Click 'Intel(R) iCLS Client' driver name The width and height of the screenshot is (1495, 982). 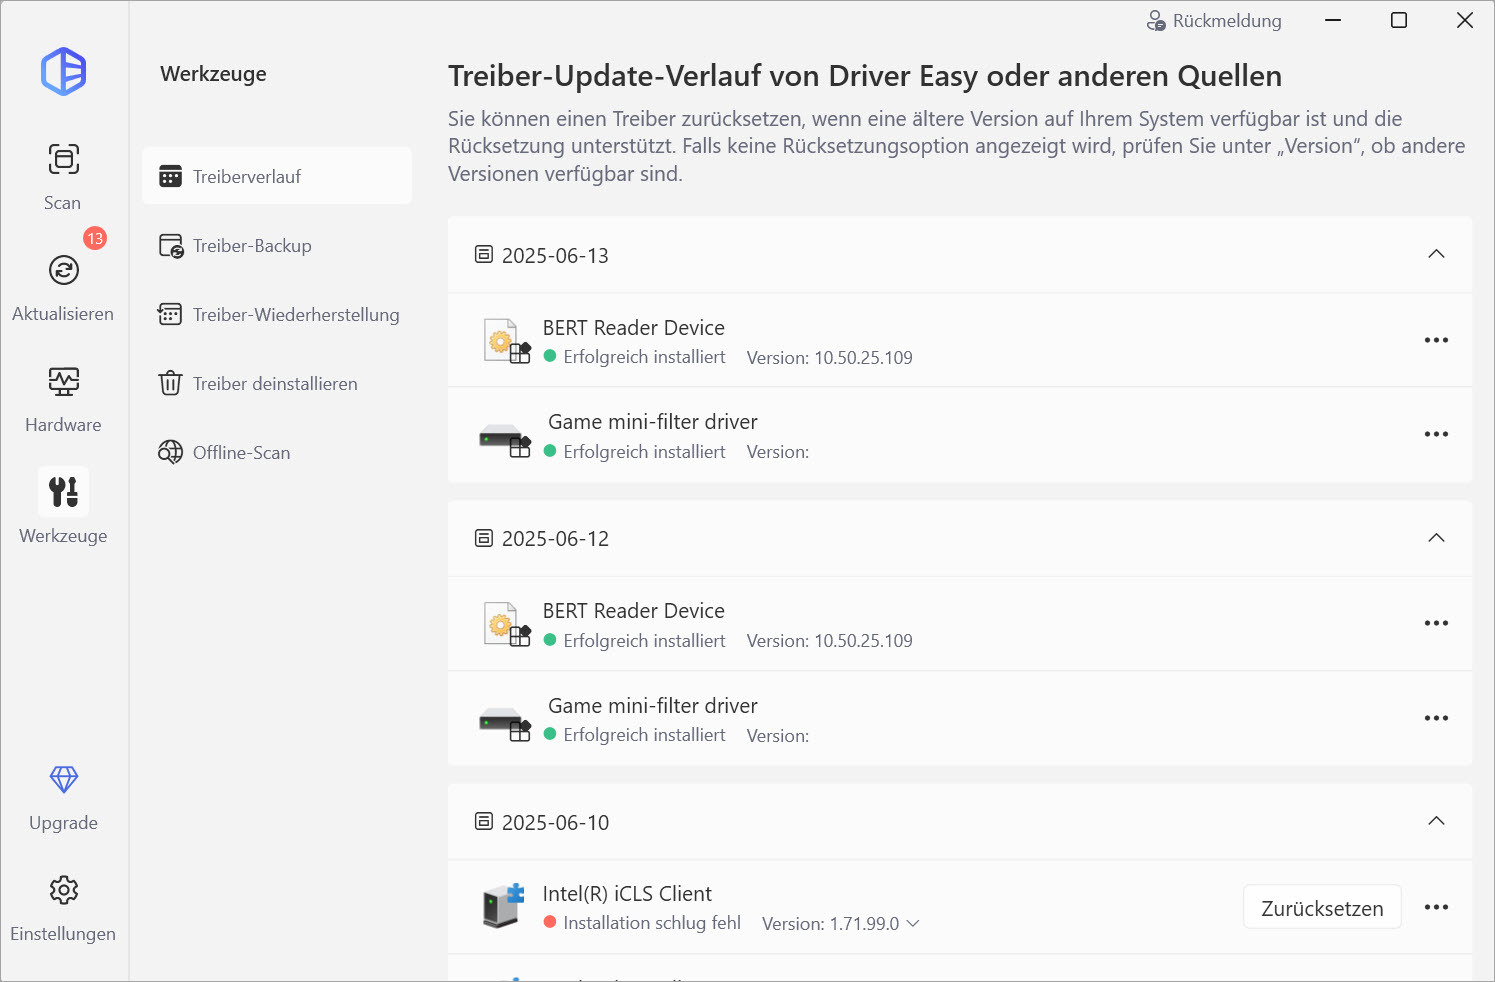click(627, 893)
